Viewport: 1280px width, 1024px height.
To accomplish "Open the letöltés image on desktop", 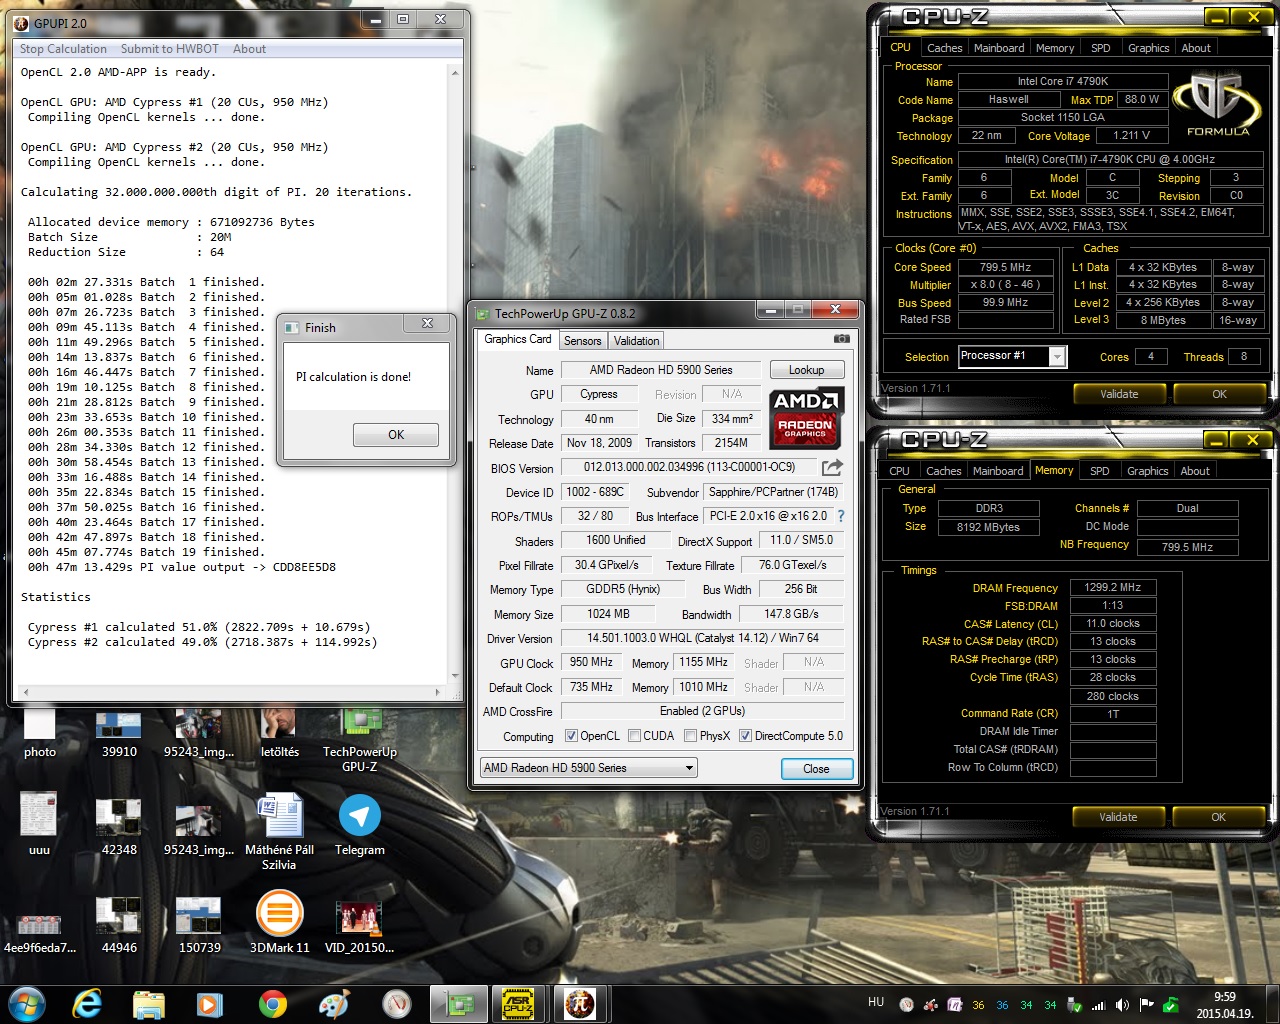I will (x=280, y=734).
